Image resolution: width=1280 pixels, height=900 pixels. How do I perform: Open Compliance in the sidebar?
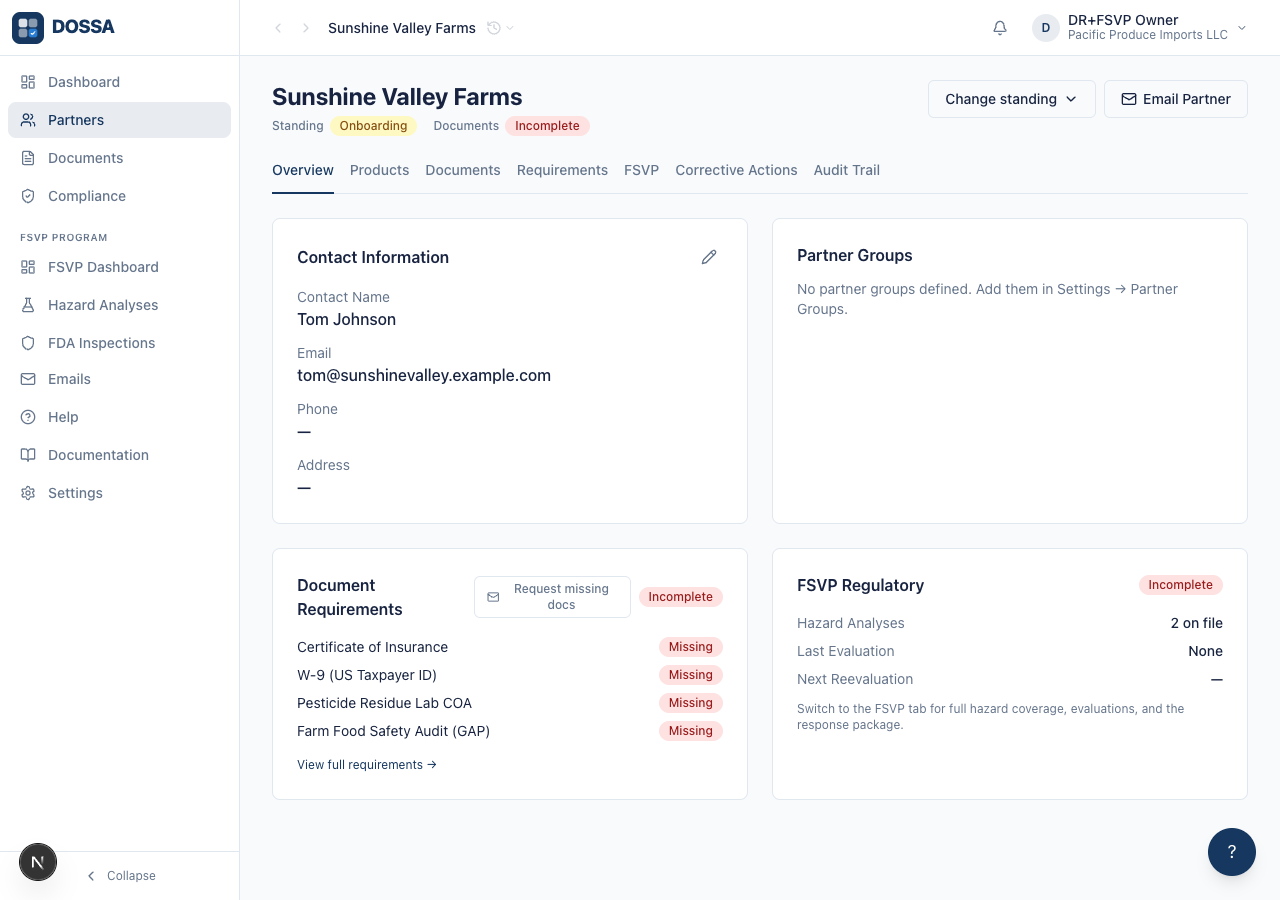click(x=119, y=196)
